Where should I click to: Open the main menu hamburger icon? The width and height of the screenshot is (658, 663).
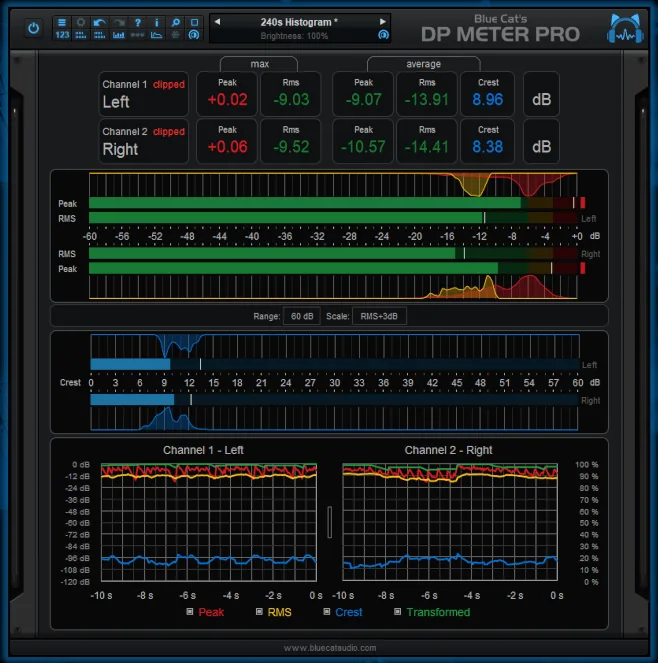pyautogui.click(x=62, y=22)
